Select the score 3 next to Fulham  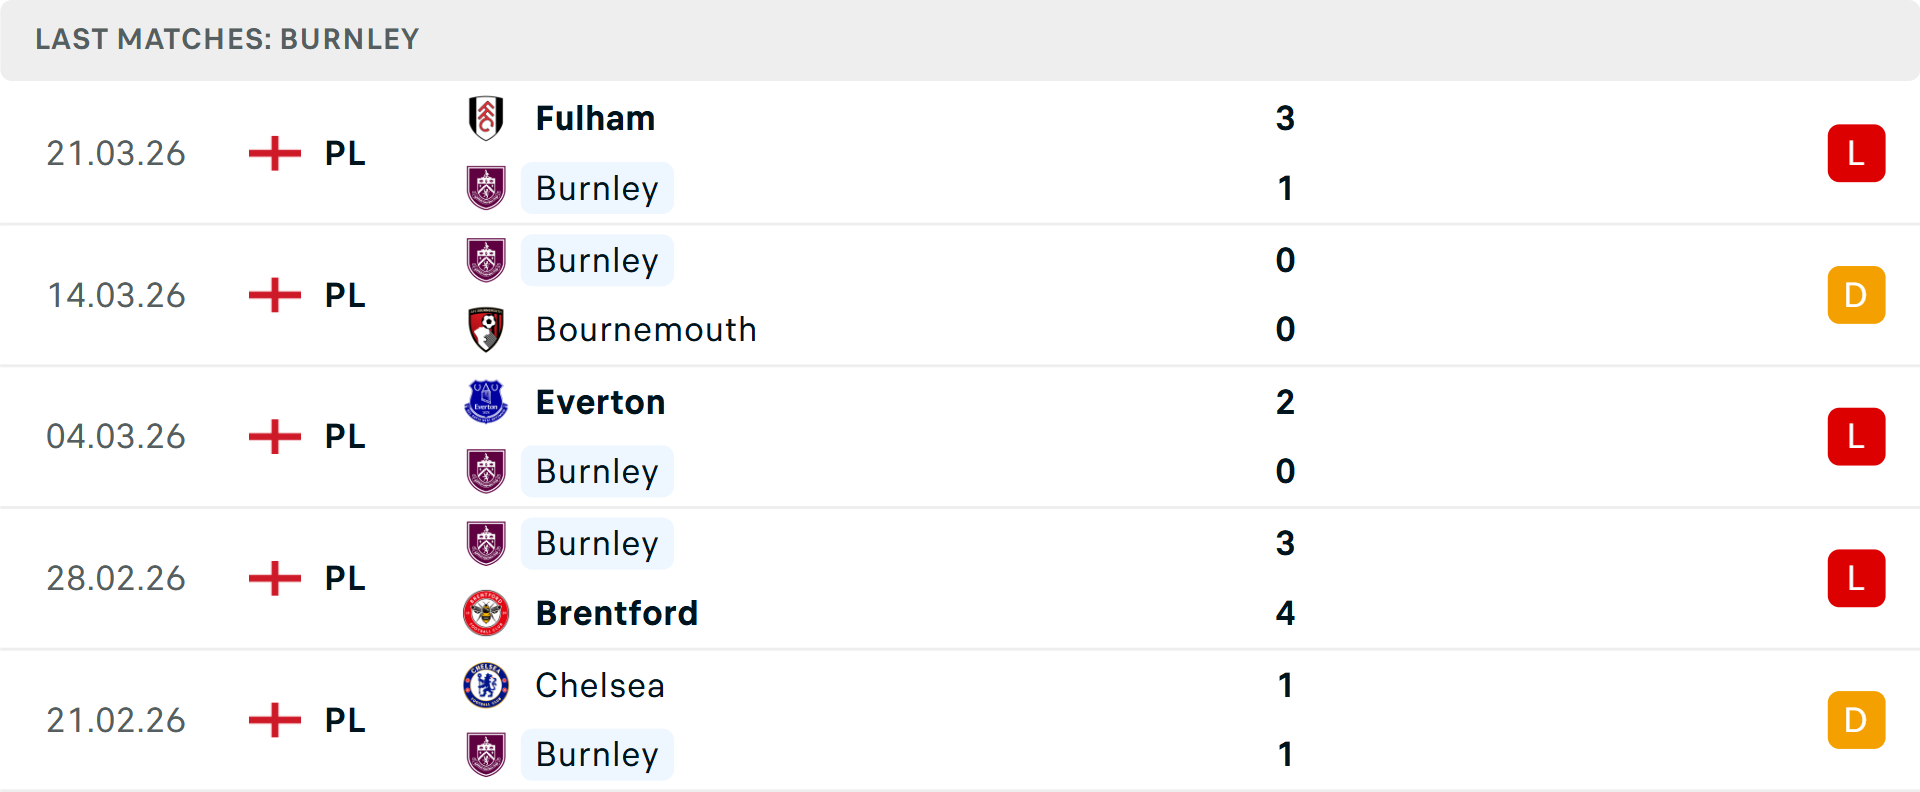(x=1286, y=117)
